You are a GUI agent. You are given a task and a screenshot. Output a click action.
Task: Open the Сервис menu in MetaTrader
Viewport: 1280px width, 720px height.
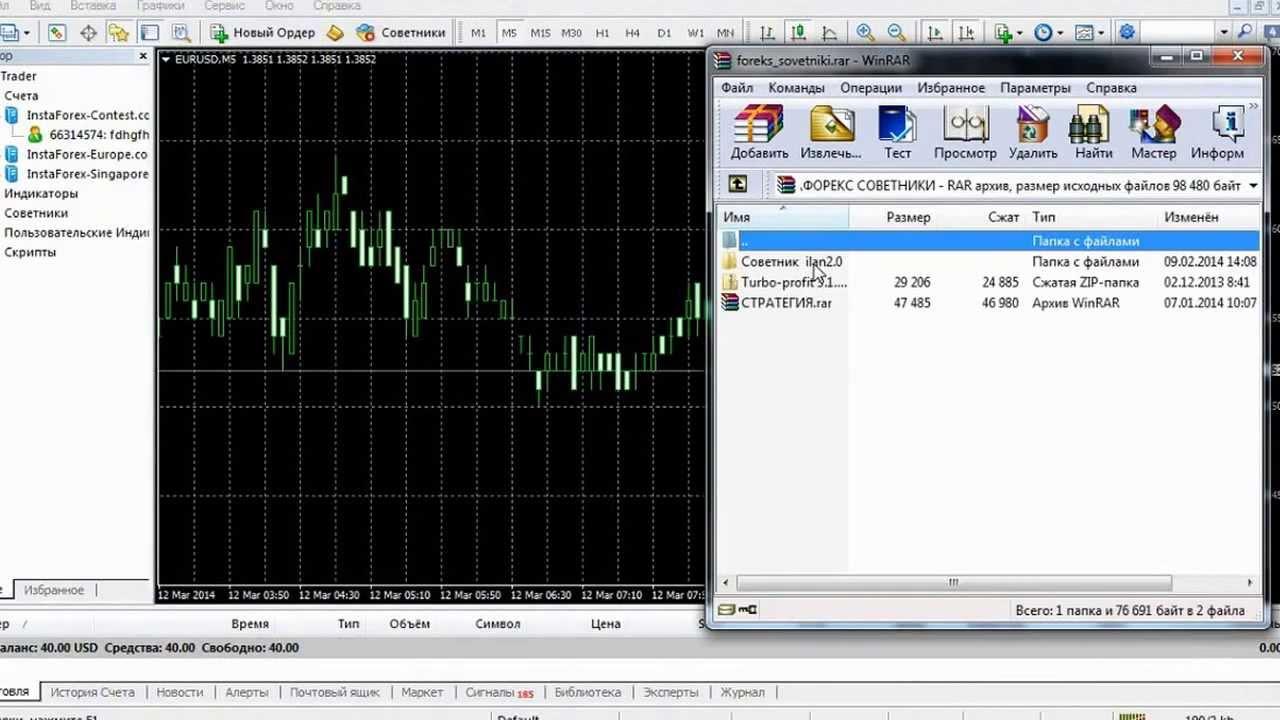(x=224, y=6)
